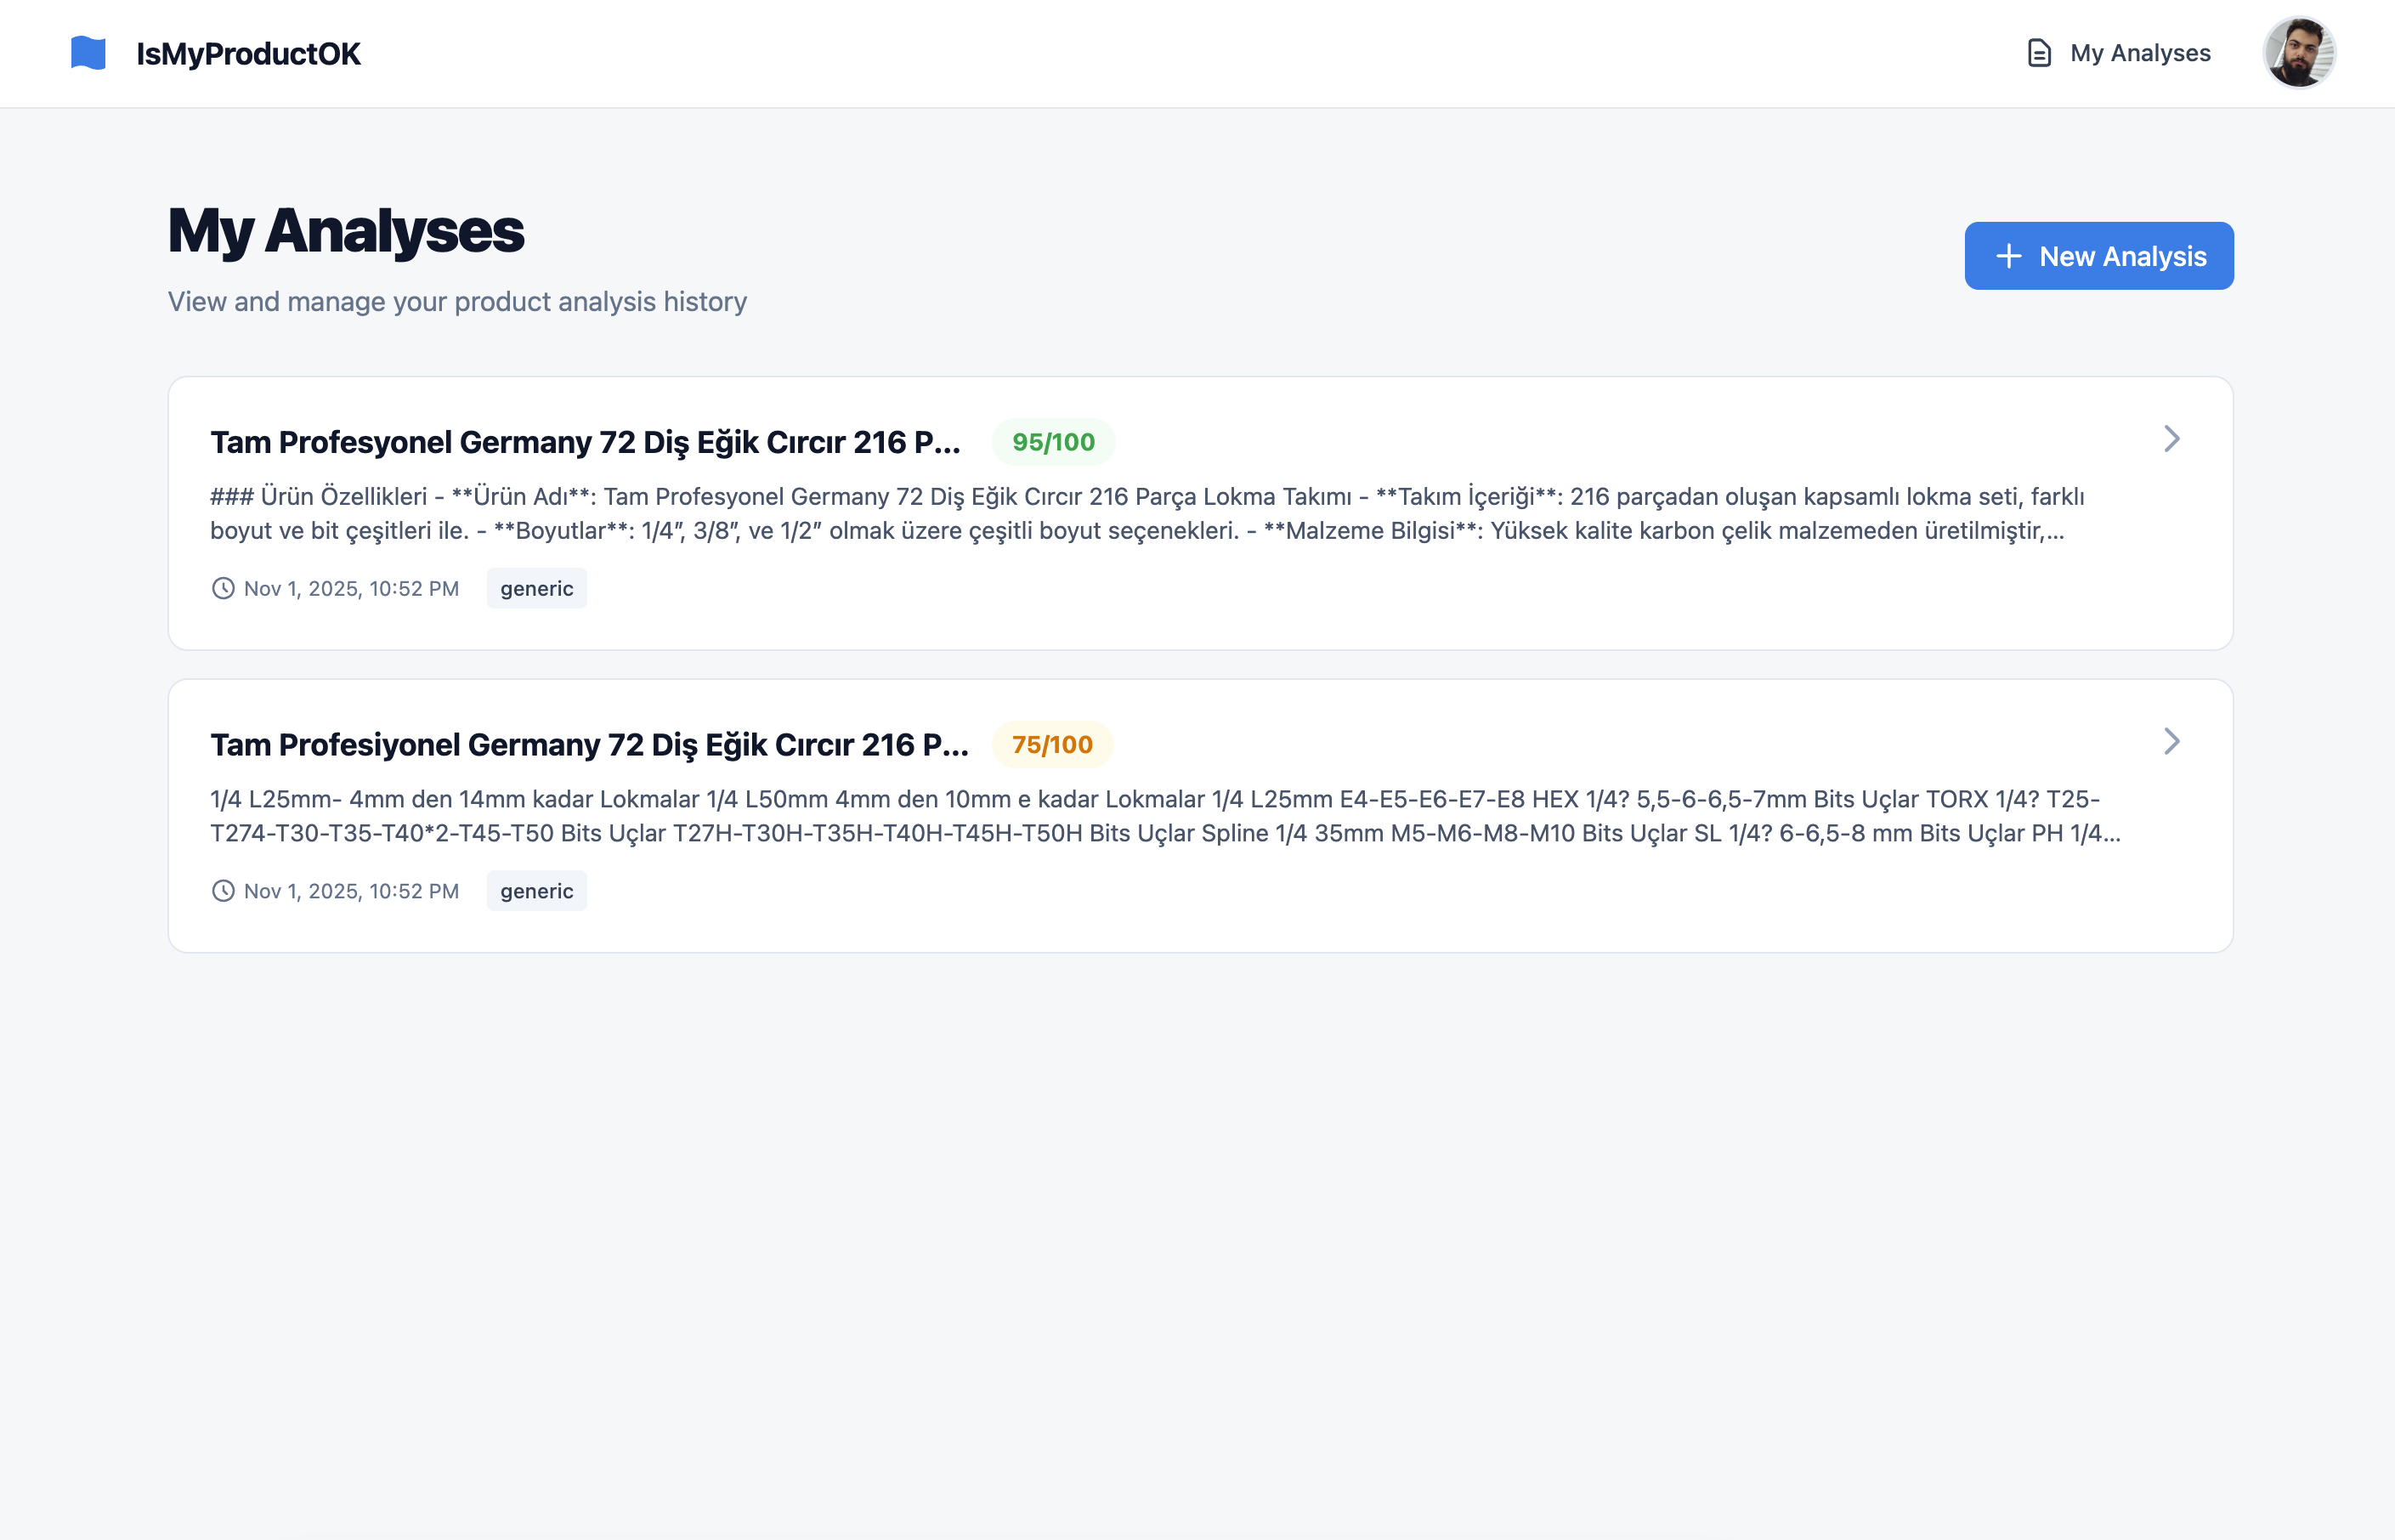Click the green 95/100 score badge
The height and width of the screenshot is (1540, 2395).
pyautogui.click(x=1054, y=441)
